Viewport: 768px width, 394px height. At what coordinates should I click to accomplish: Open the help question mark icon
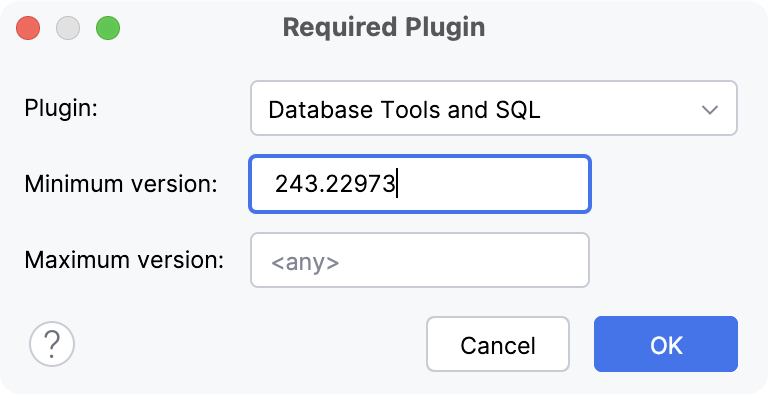(x=52, y=344)
